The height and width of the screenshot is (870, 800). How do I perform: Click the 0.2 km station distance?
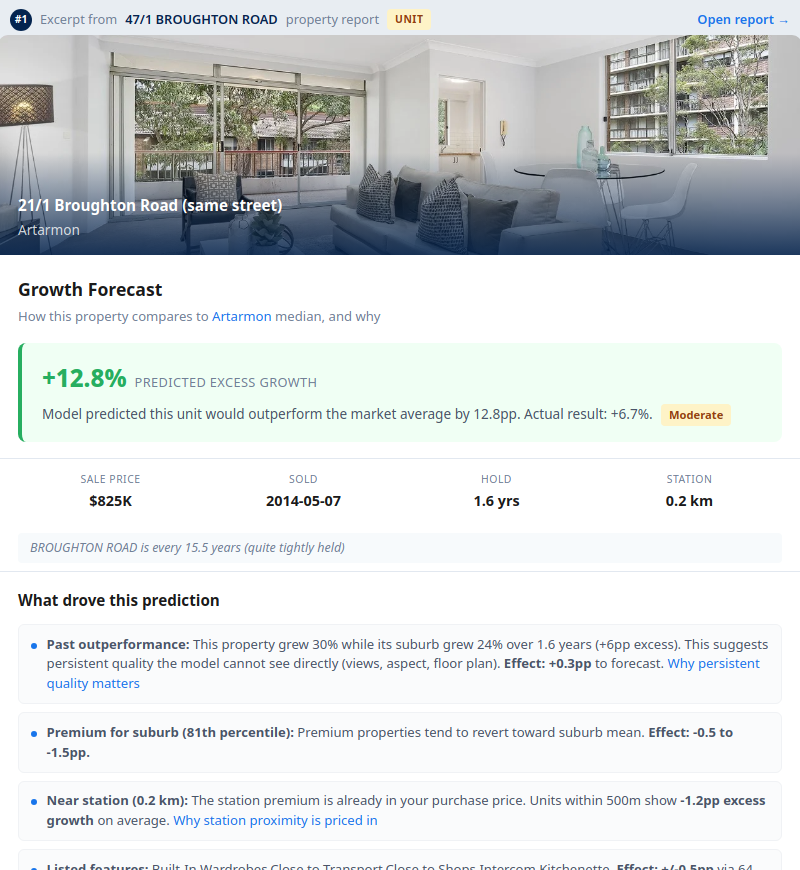[689, 501]
